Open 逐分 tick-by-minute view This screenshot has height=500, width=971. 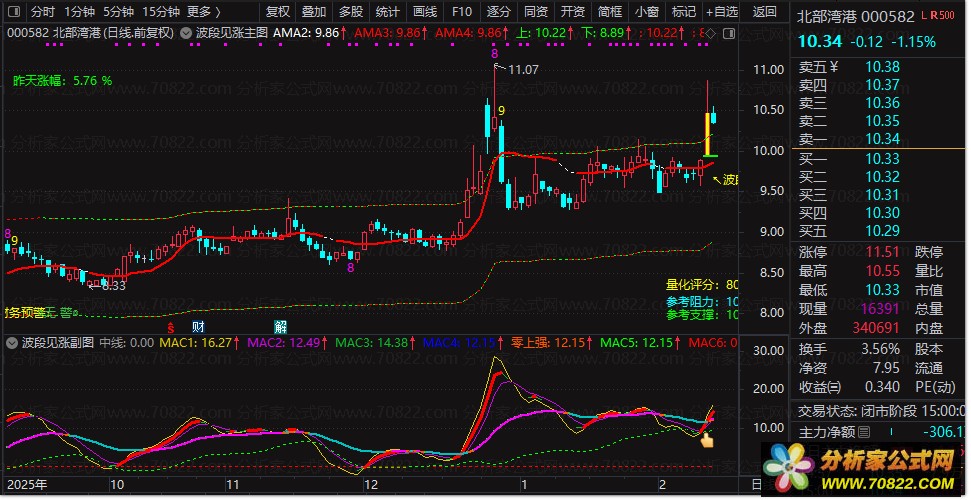499,12
